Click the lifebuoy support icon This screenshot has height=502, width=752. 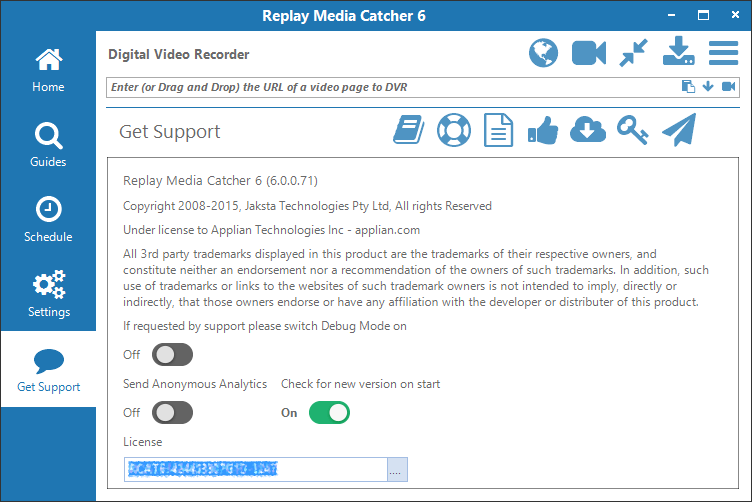pos(454,130)
